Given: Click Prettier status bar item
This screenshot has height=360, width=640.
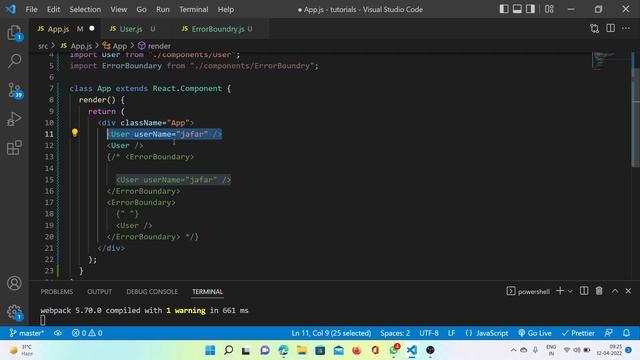Looking at the screenshot, I should [578, 333].
